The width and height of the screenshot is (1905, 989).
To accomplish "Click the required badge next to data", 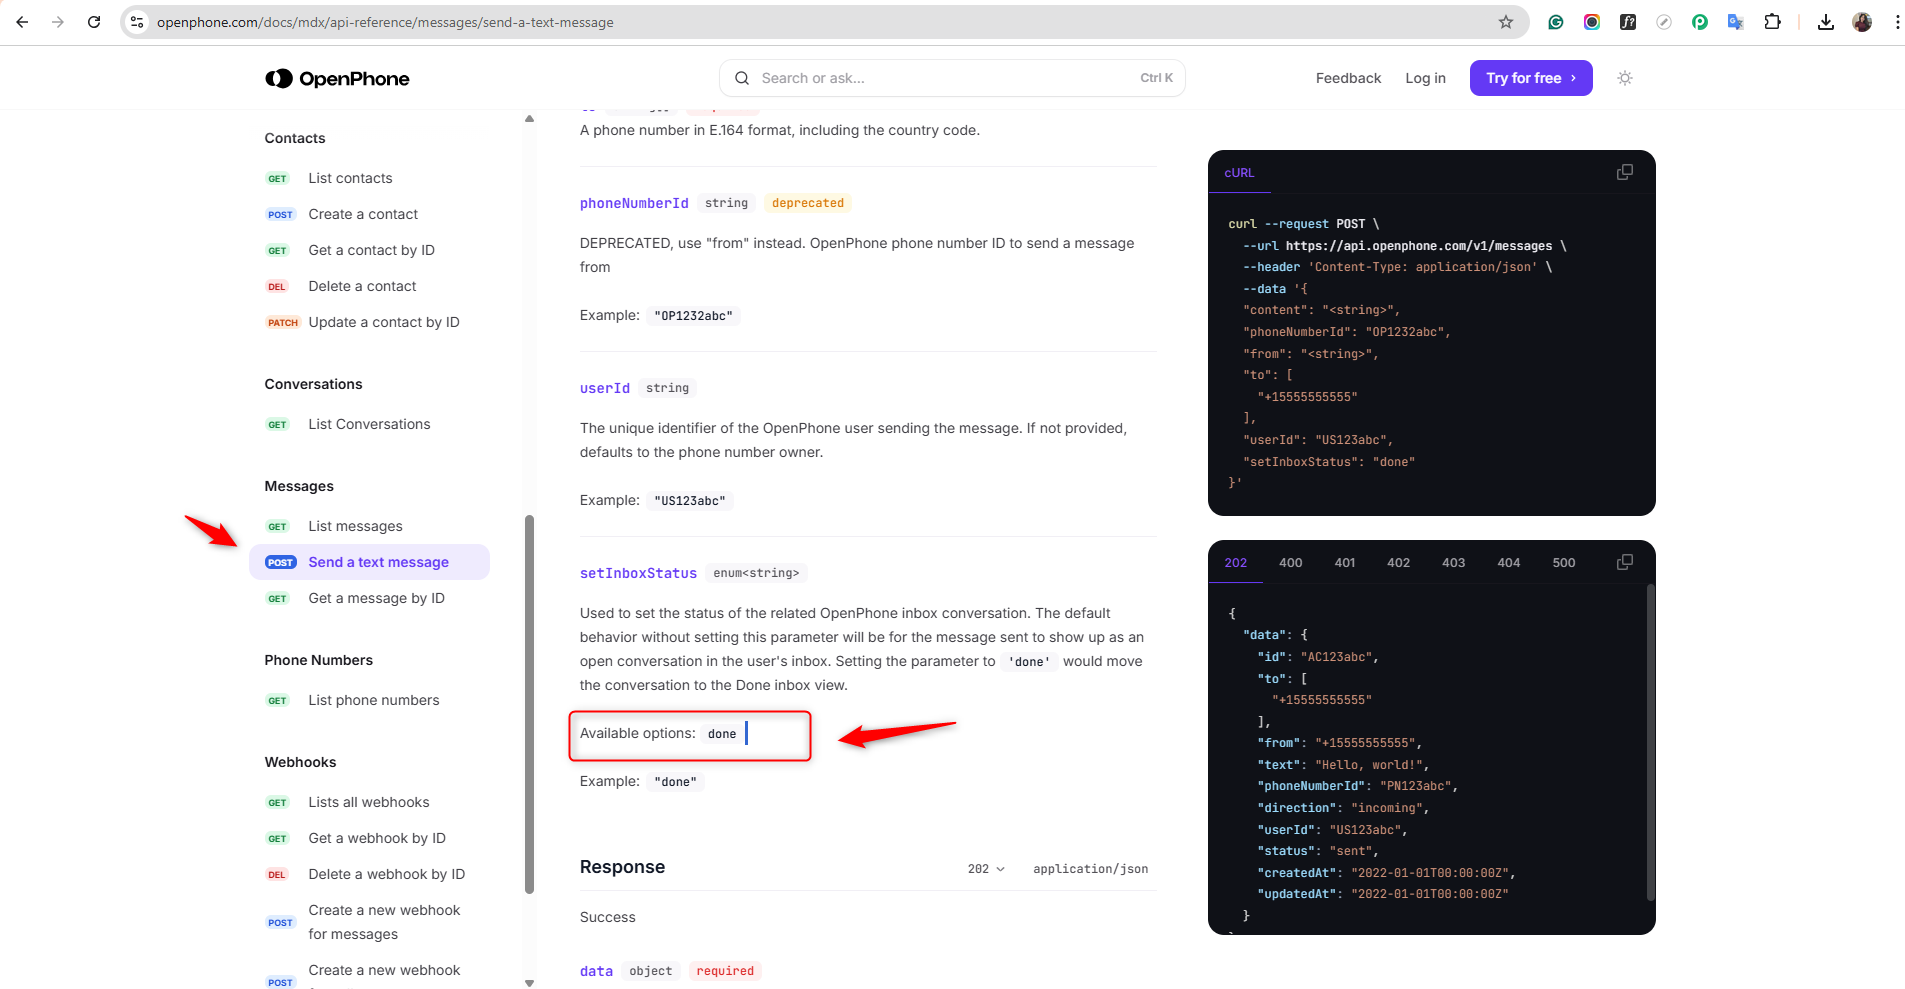I will (725, 971).
